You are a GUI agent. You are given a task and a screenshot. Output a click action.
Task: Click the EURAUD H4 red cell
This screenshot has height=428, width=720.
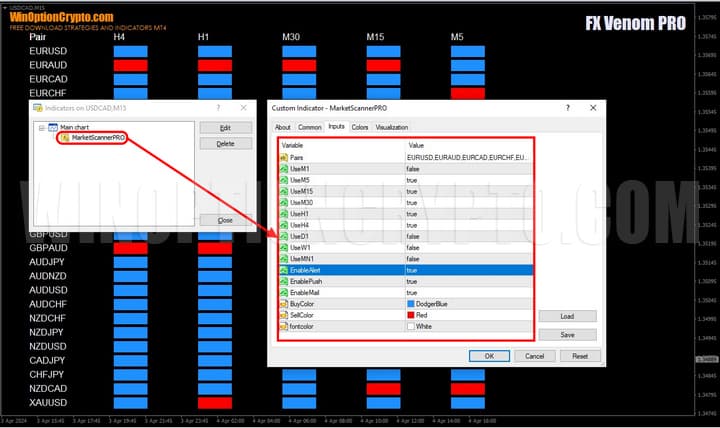130,65
